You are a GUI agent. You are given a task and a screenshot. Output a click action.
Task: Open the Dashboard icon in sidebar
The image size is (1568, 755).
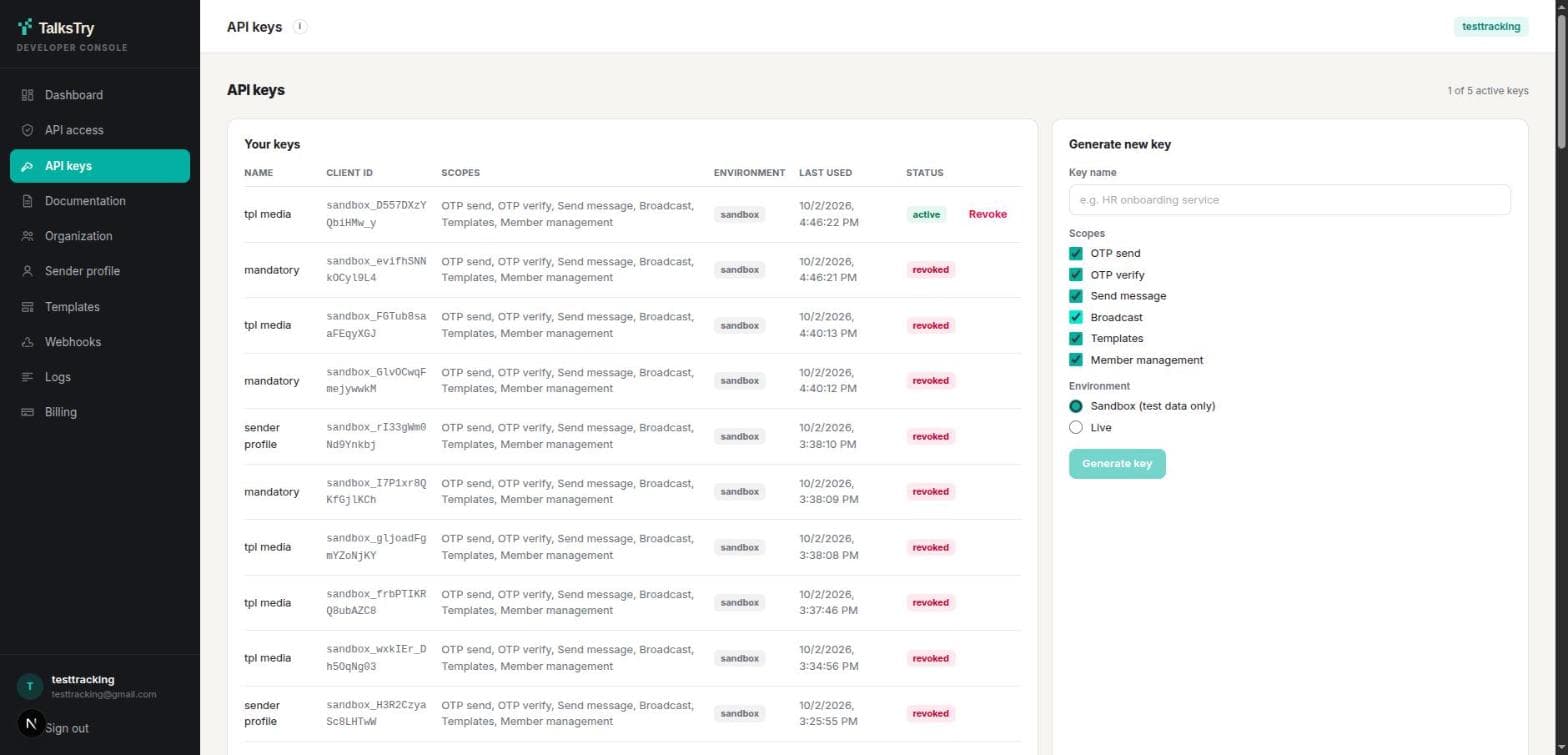tap(27, 95)
